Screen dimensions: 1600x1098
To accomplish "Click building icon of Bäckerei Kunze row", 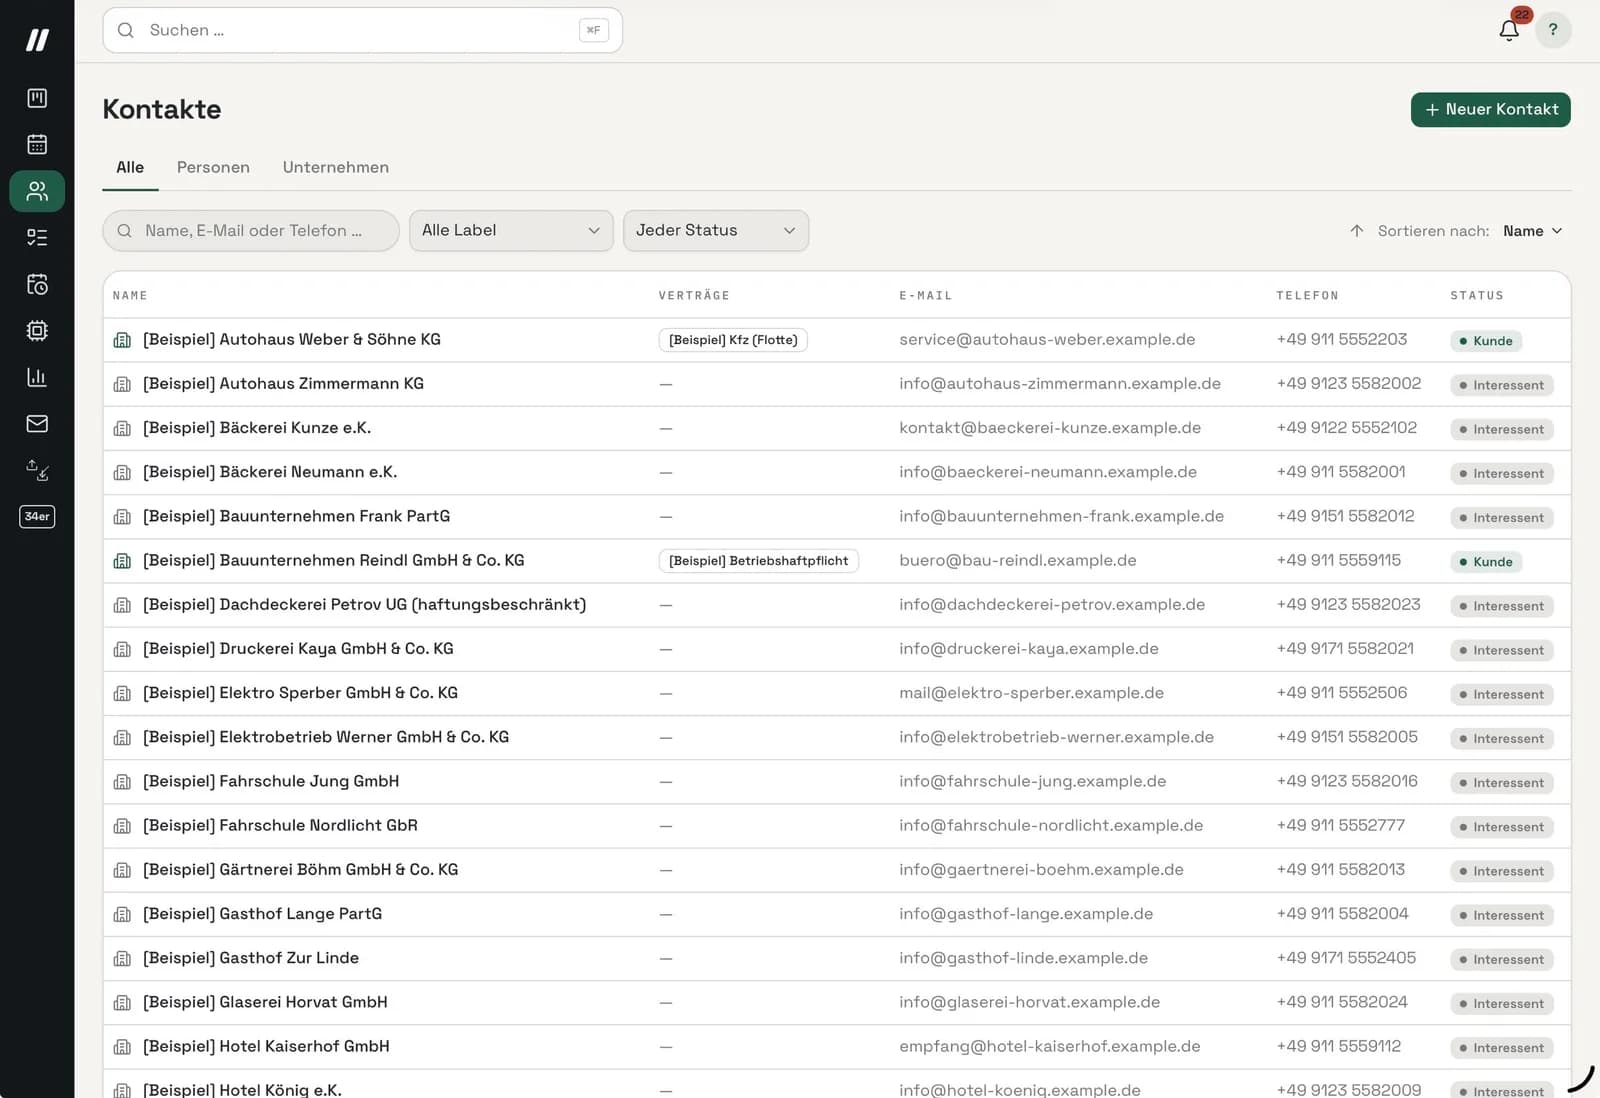I will [x=122, y=428].
